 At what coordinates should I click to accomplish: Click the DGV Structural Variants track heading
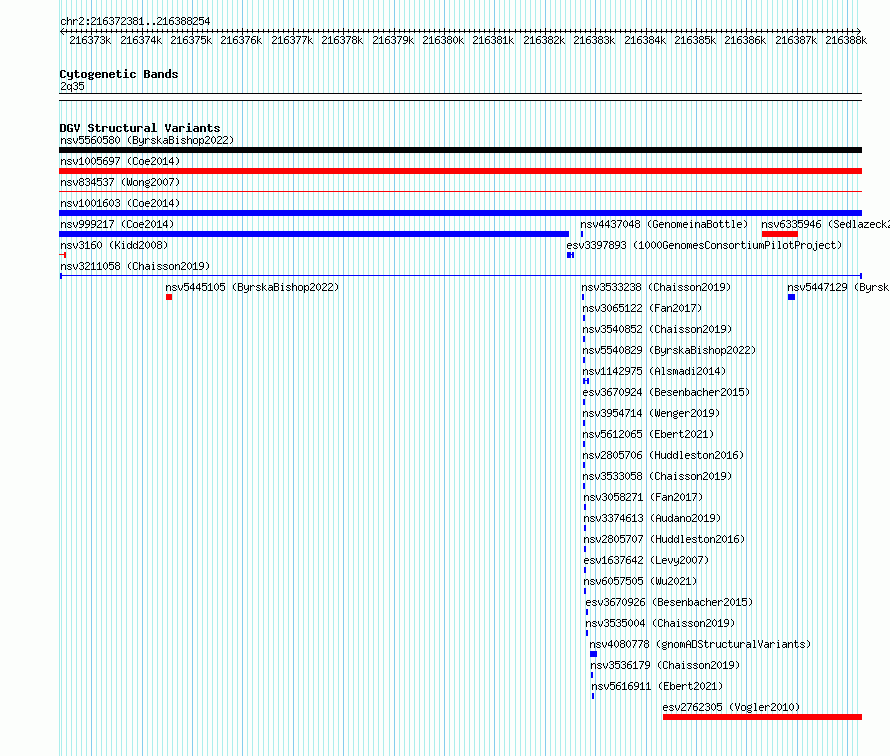click(x=140, y=128)
